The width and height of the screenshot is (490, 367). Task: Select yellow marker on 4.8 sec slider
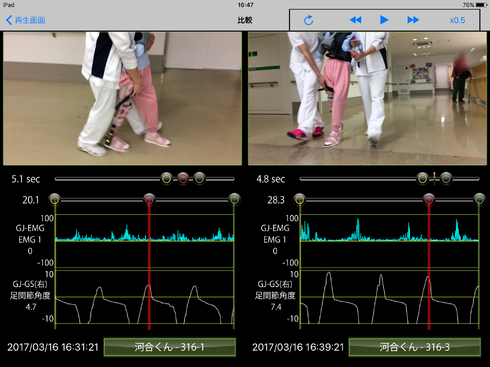[422, 179]
